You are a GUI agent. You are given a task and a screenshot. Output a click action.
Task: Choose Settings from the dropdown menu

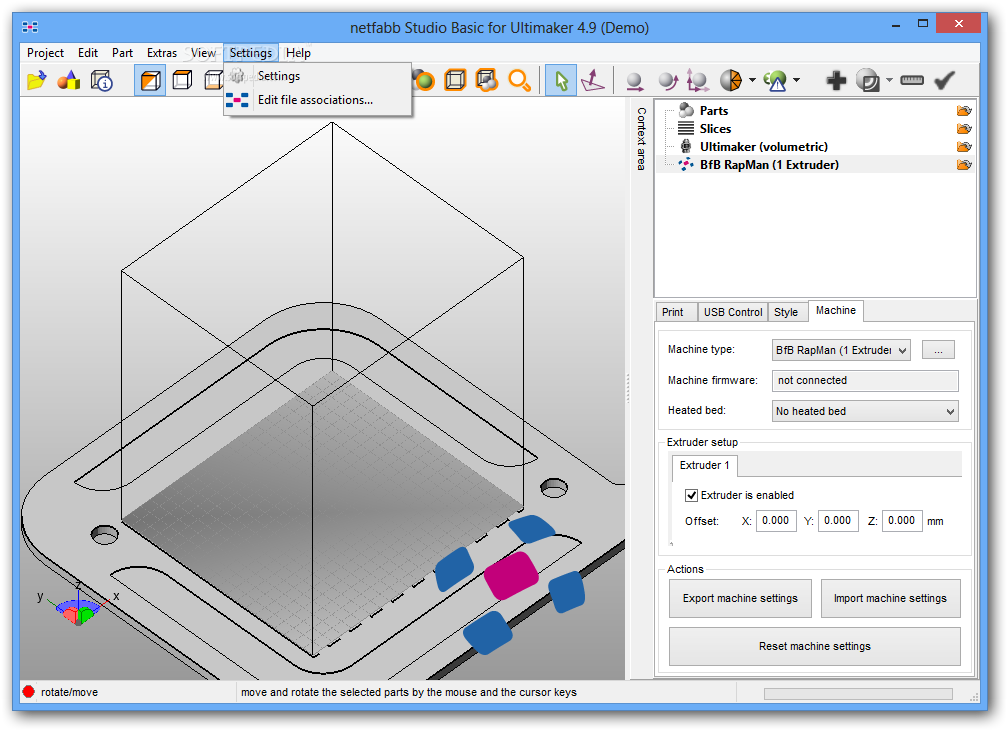(318, 76)
